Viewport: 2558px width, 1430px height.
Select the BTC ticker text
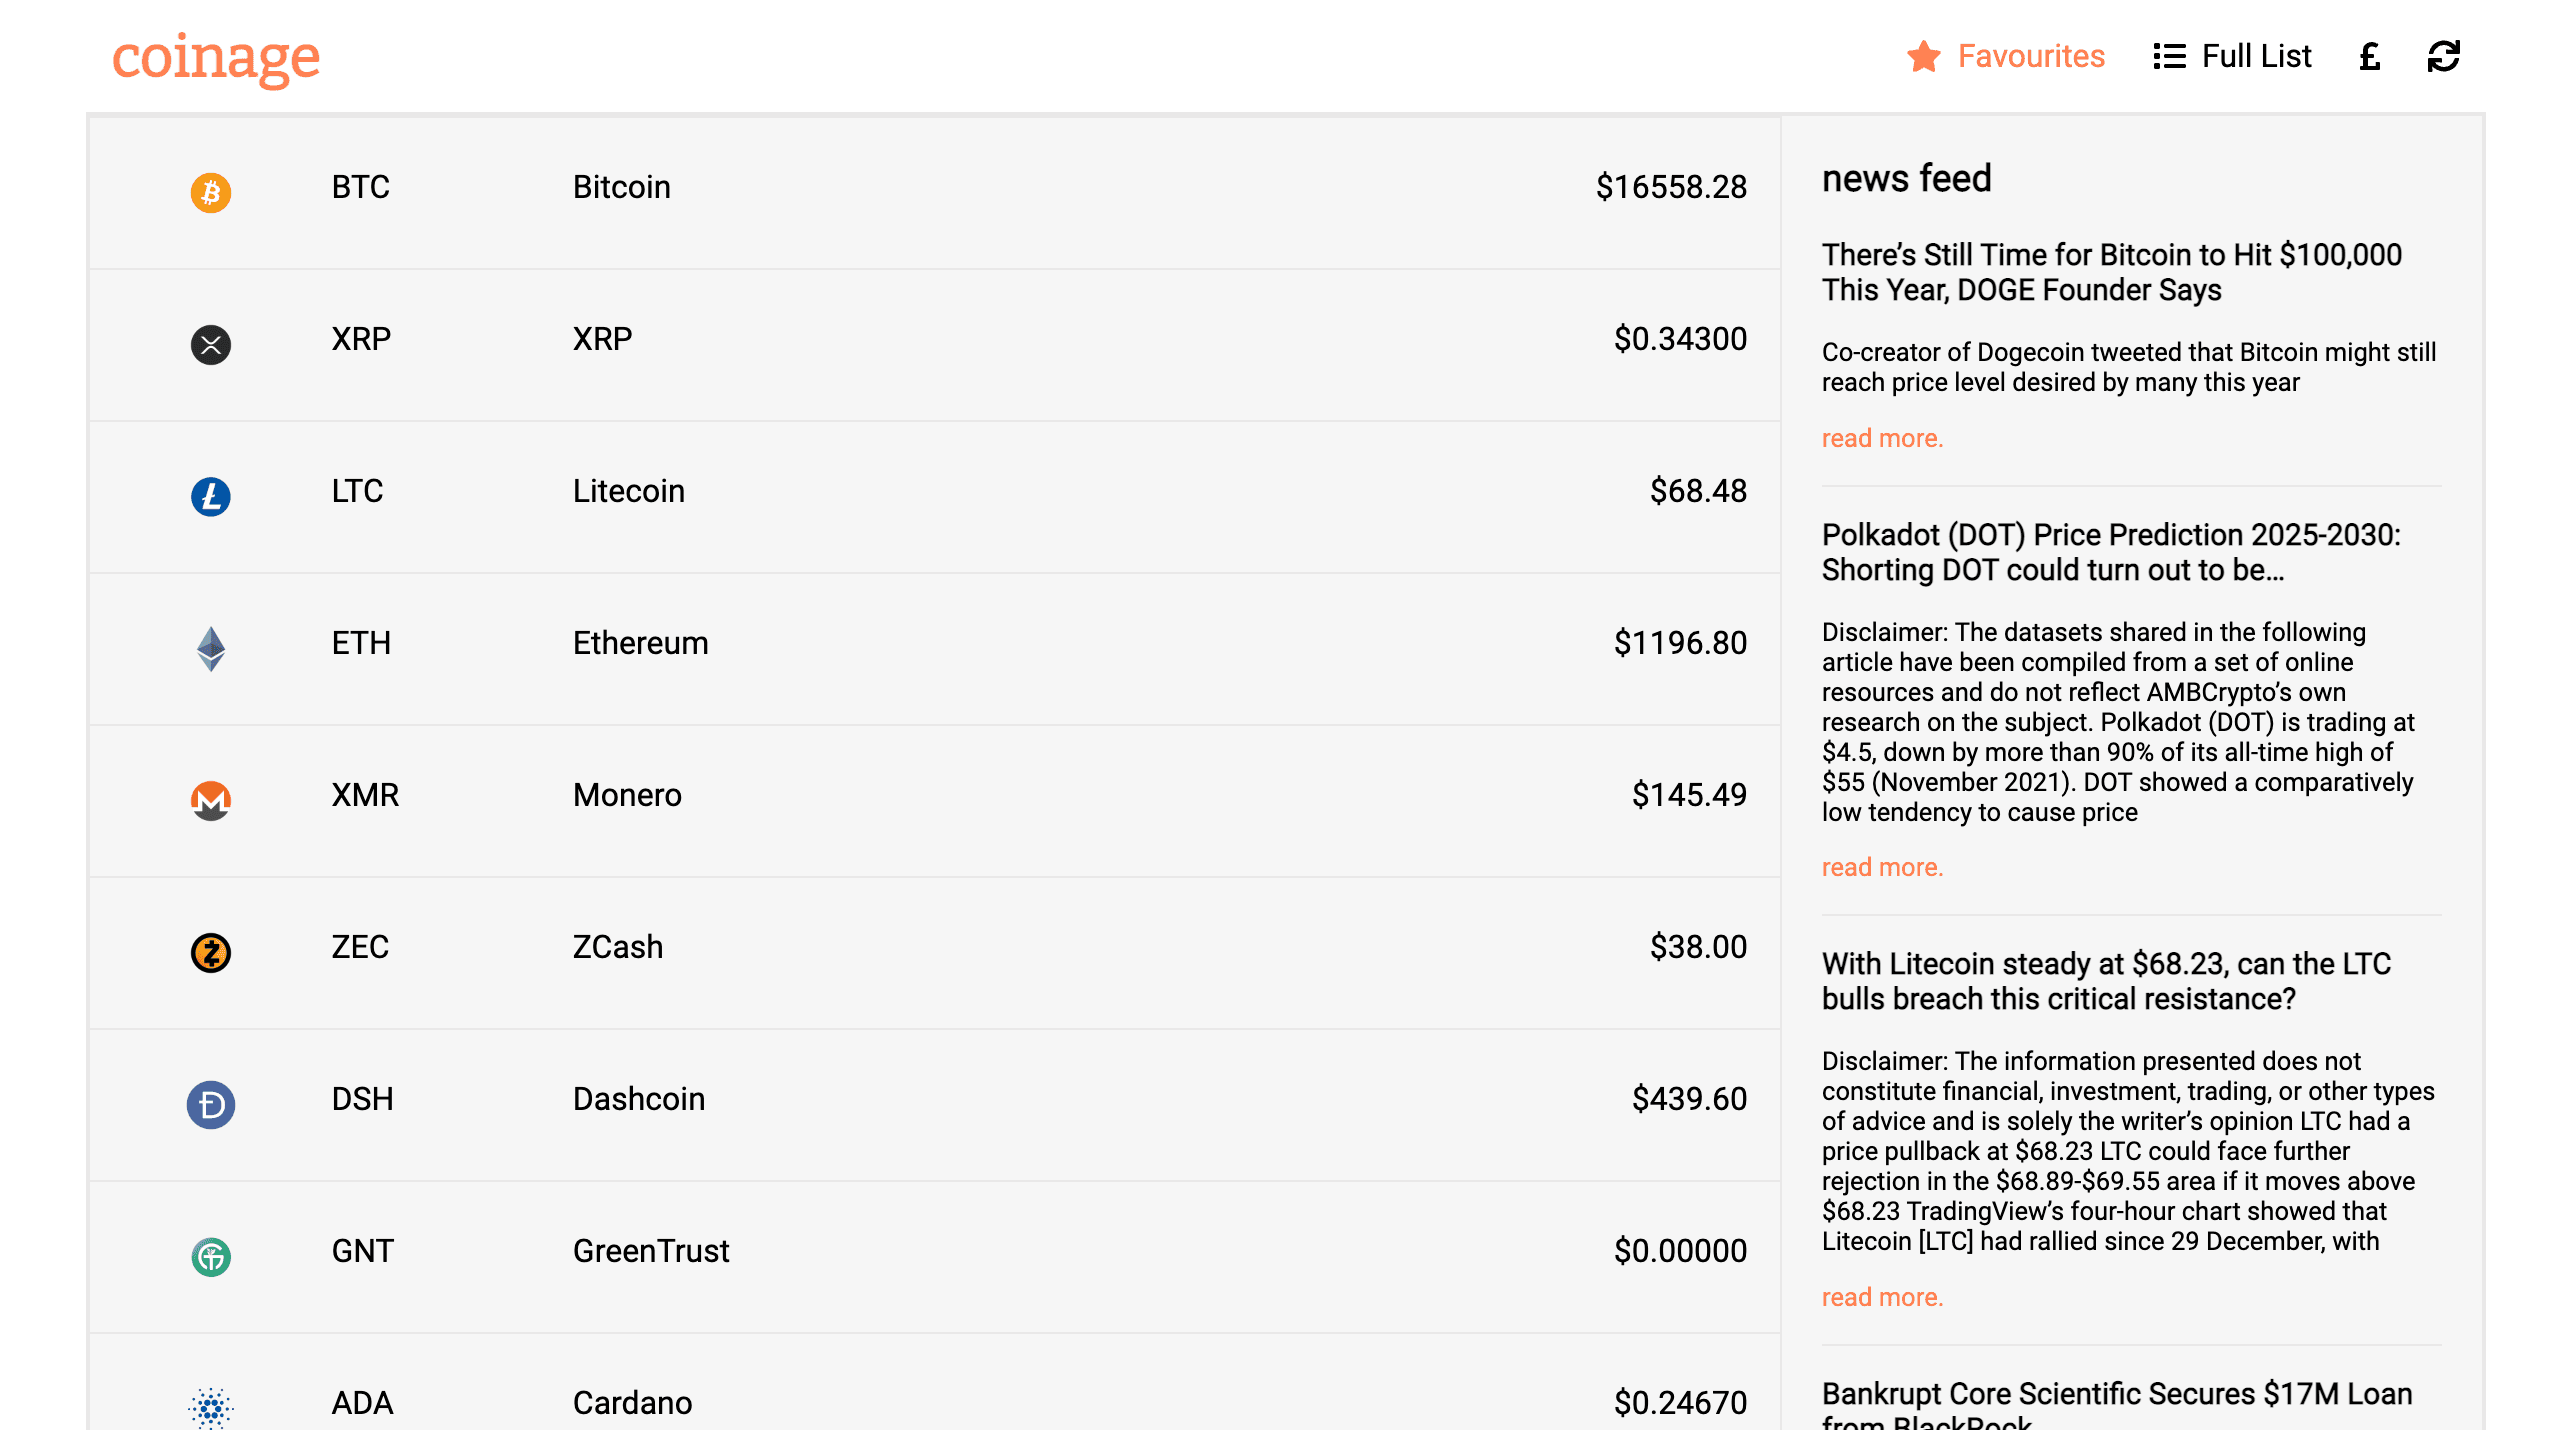[x=360, y=187]
